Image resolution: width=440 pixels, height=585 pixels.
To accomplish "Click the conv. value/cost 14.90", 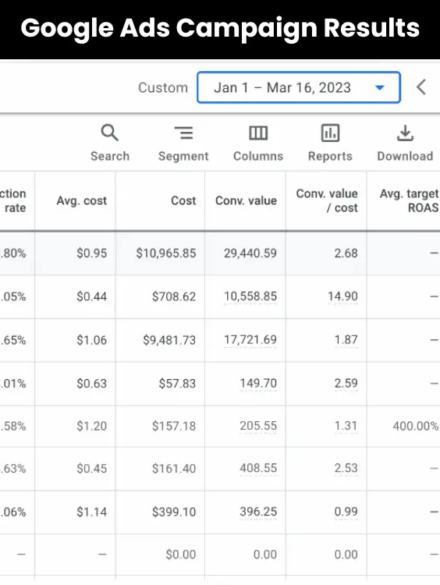I will [x=343, y=297].
